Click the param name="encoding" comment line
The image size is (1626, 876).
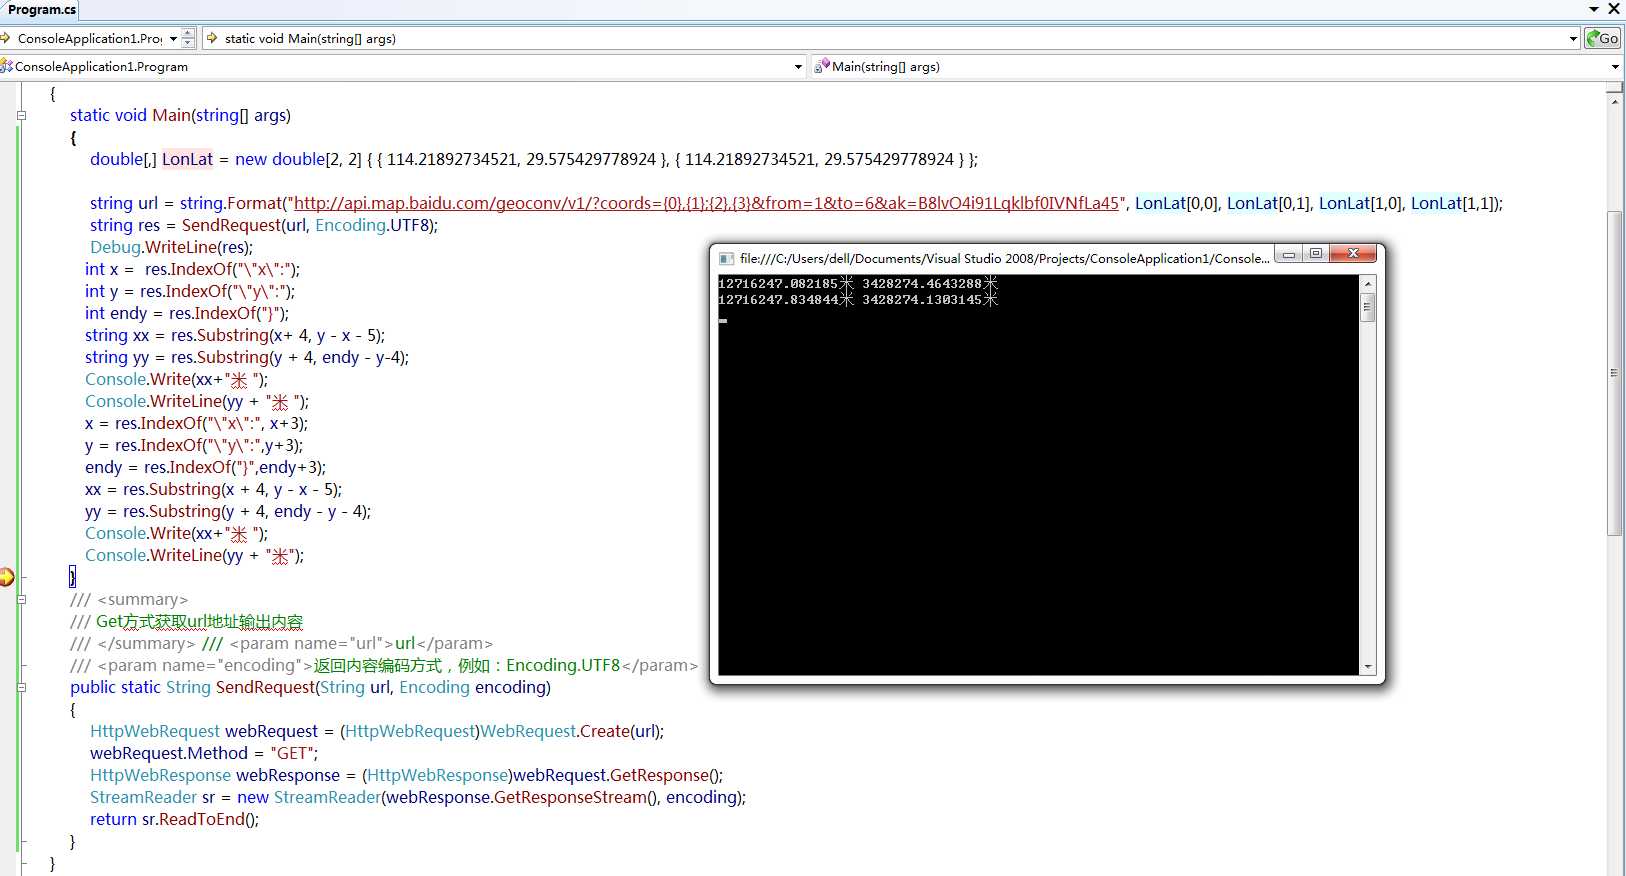[x=384, y=665]
